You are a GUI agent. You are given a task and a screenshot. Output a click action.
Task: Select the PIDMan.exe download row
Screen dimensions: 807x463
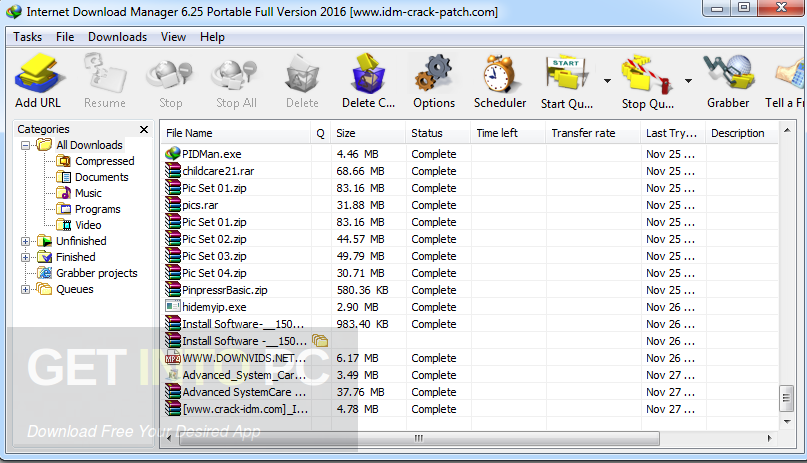tap(469, 154)
